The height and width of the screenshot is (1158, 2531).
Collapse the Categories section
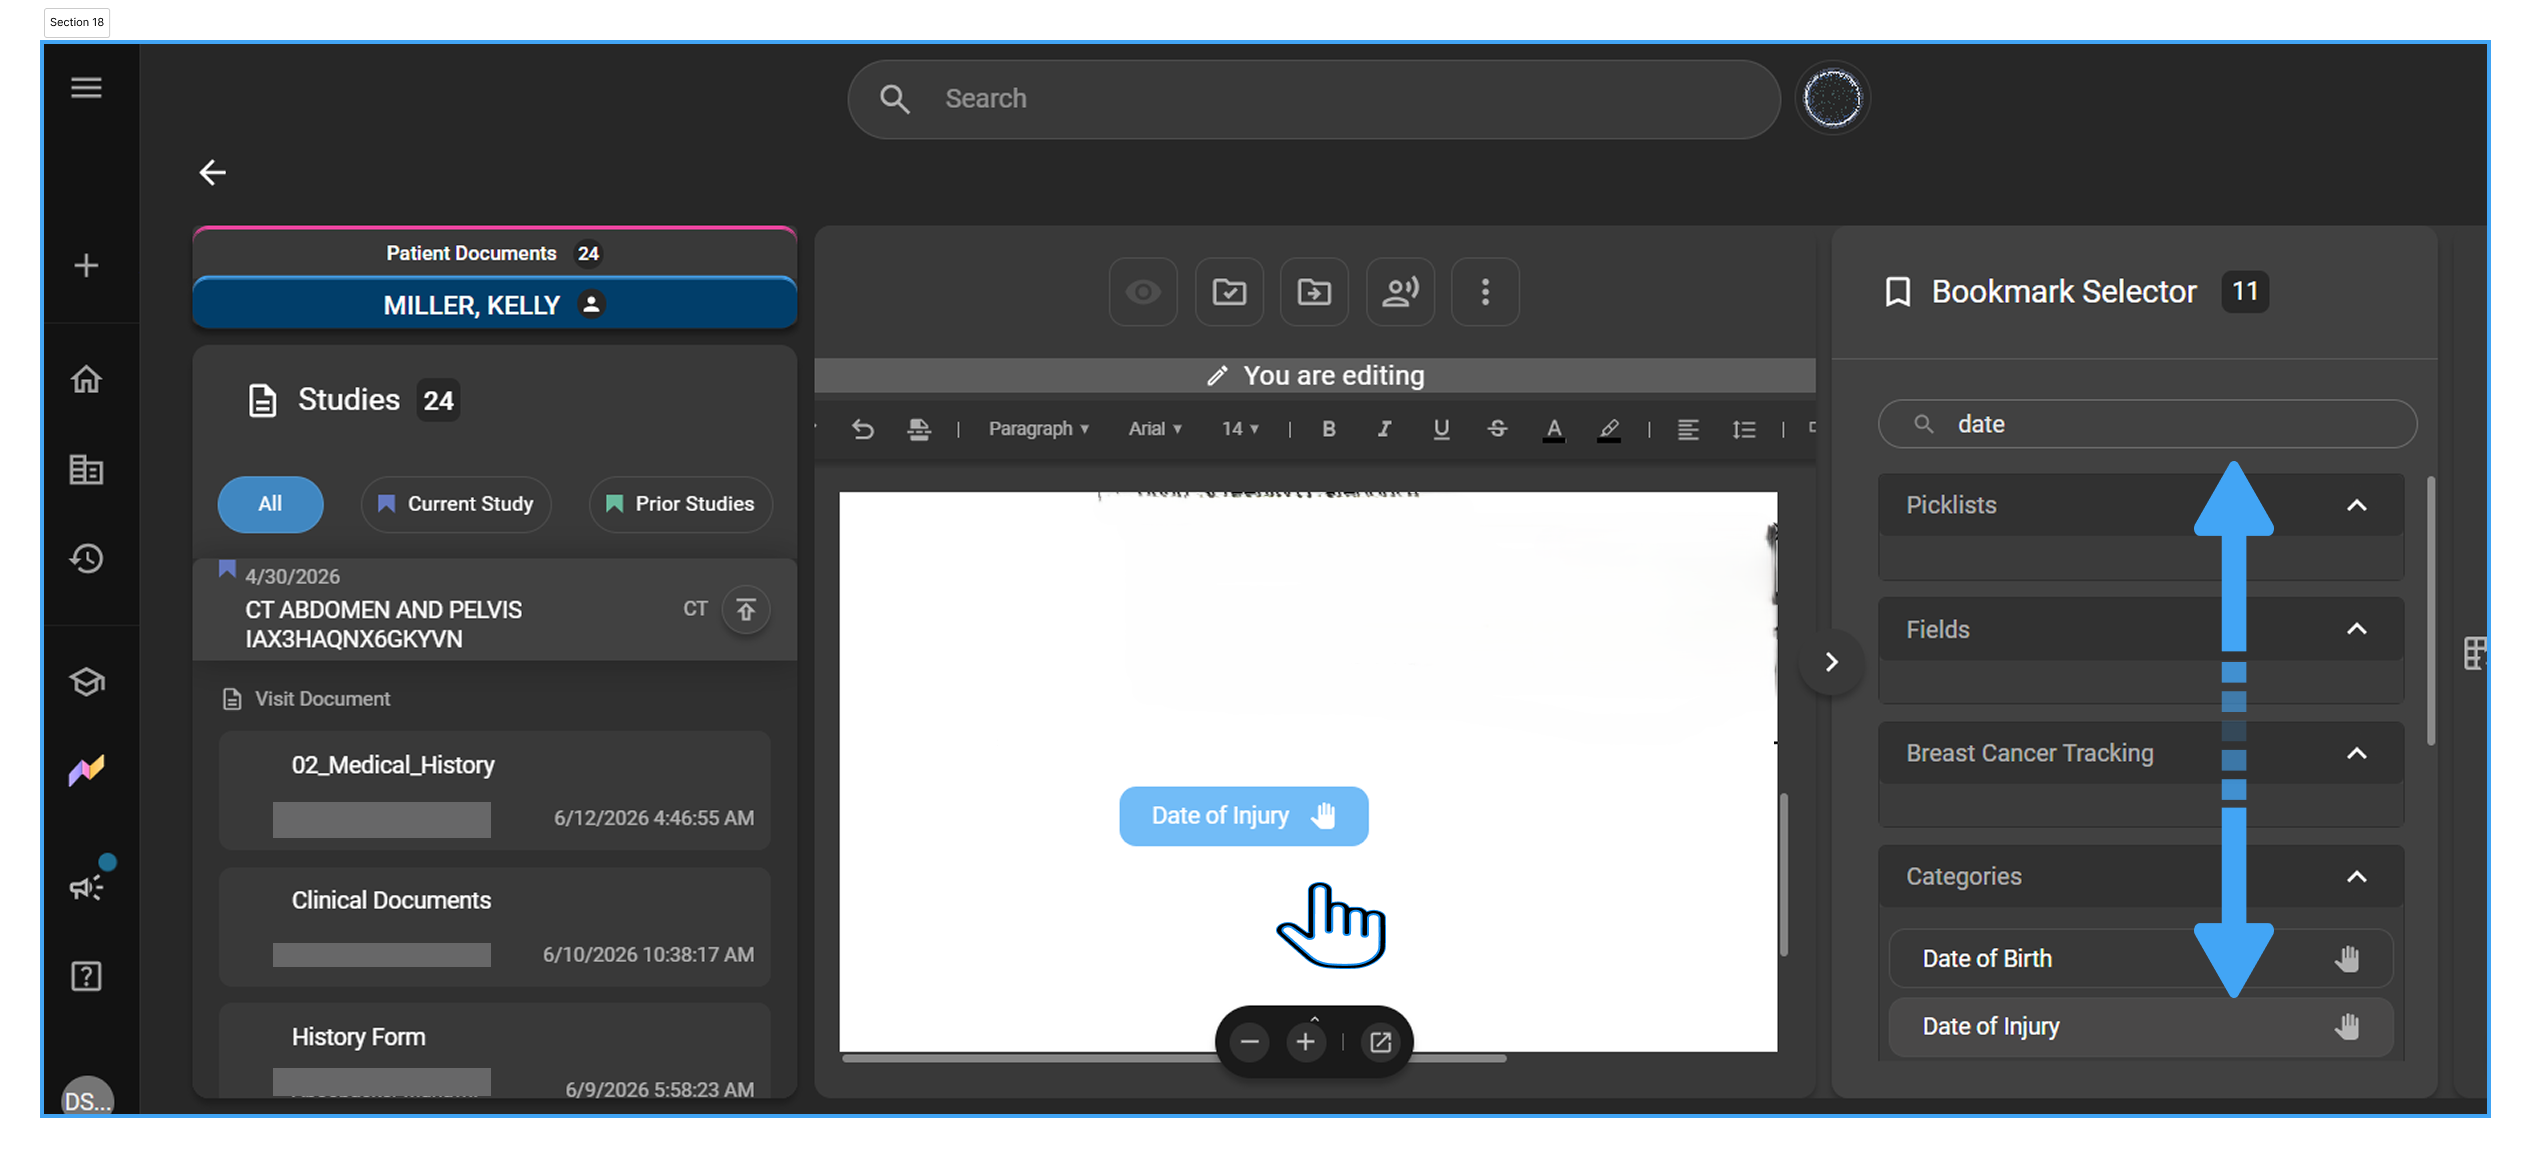click(2357, 877)
